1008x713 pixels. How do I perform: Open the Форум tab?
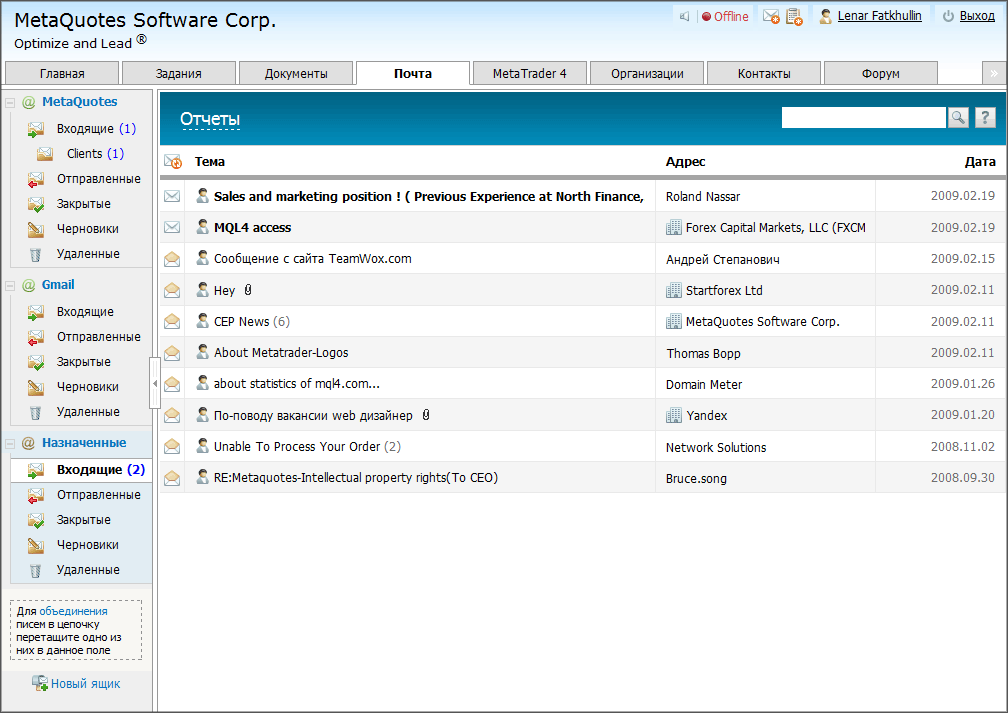click(x=881, y=73)
